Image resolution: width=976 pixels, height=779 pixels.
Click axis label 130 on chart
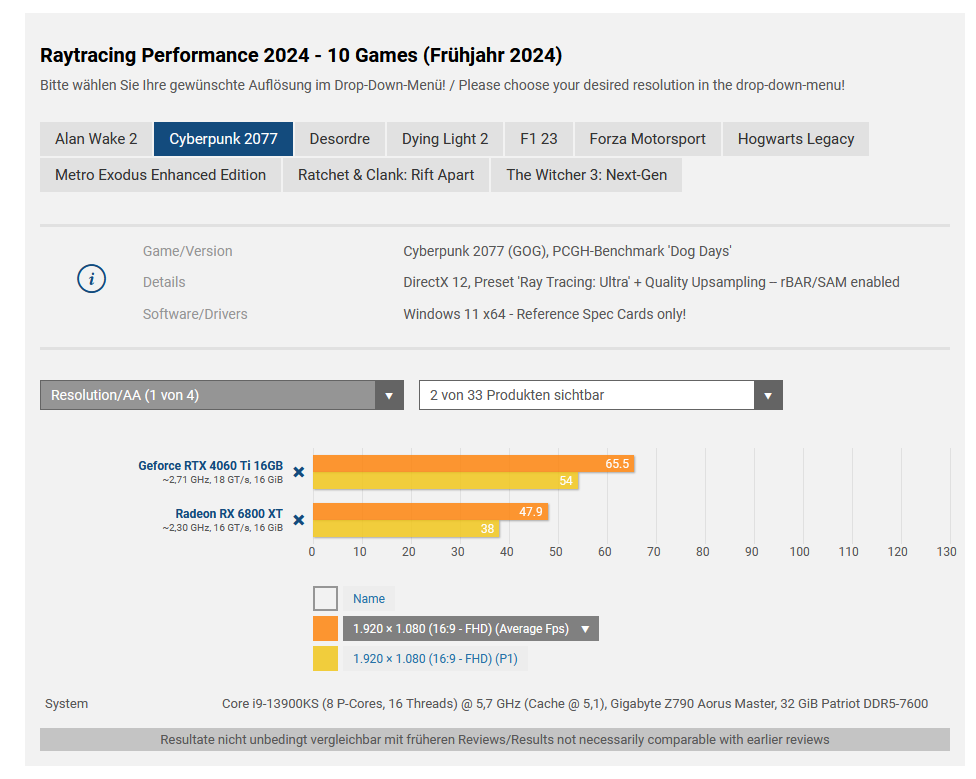tap(946, 551)
